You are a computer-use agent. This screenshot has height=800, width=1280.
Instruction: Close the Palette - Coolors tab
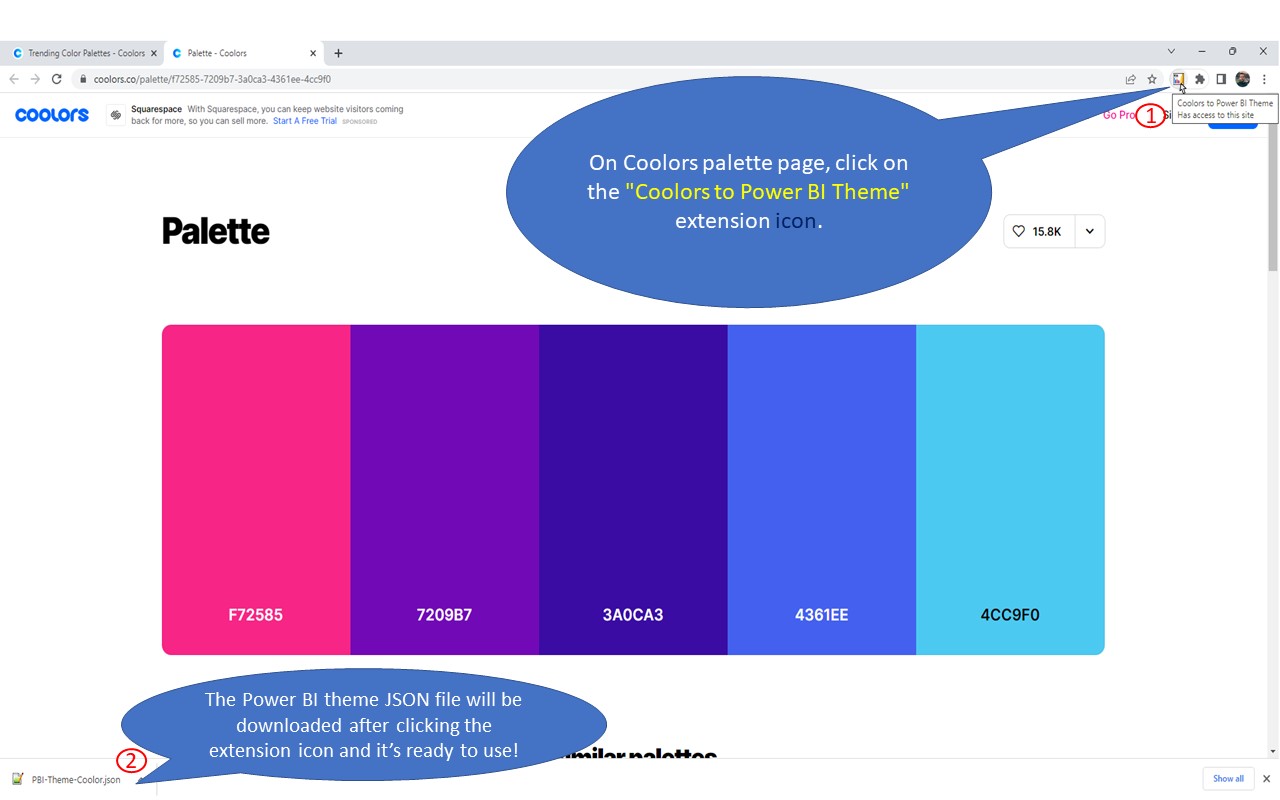(313, 53)
